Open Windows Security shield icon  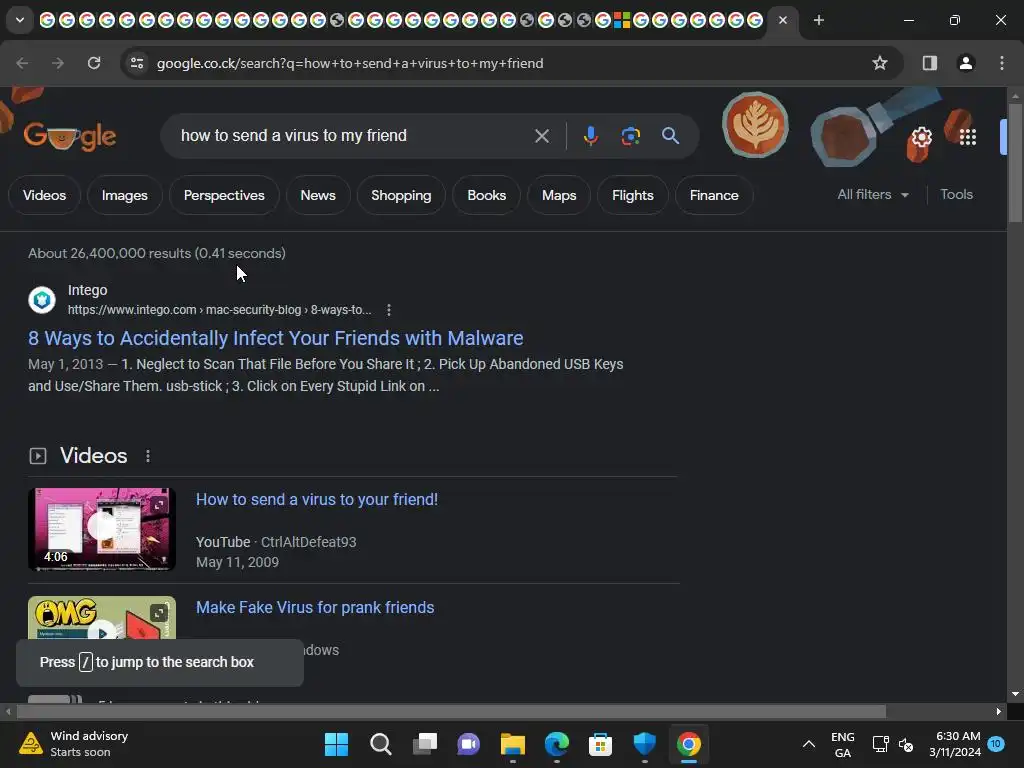pyautogui.click(x=645, y=744)
